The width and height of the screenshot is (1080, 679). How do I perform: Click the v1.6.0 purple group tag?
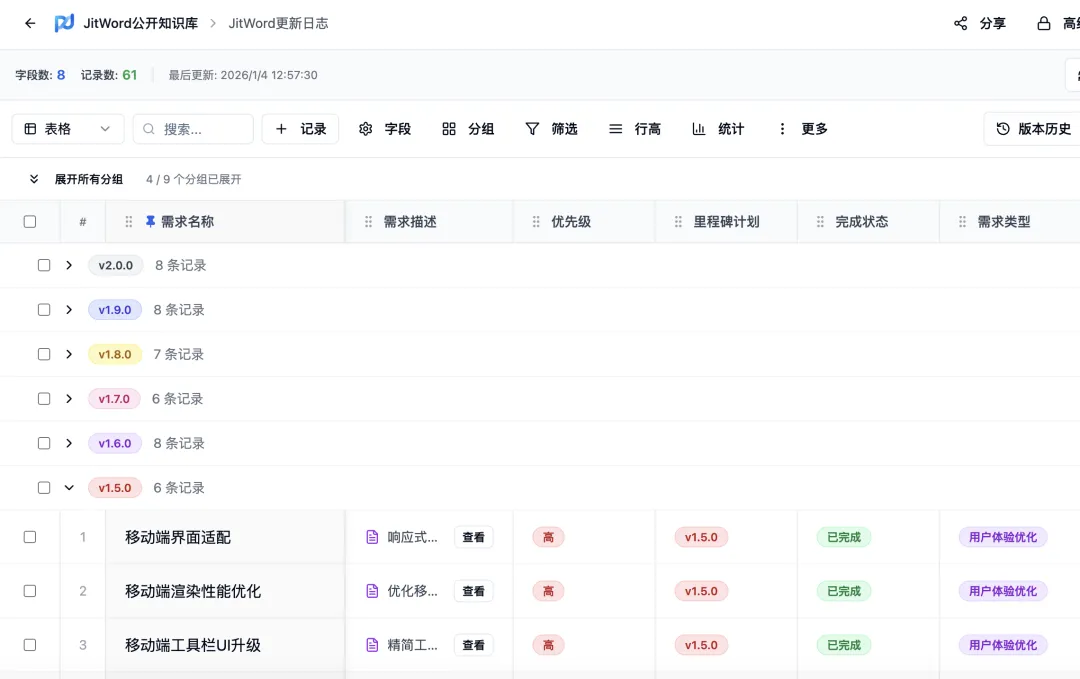115,443
